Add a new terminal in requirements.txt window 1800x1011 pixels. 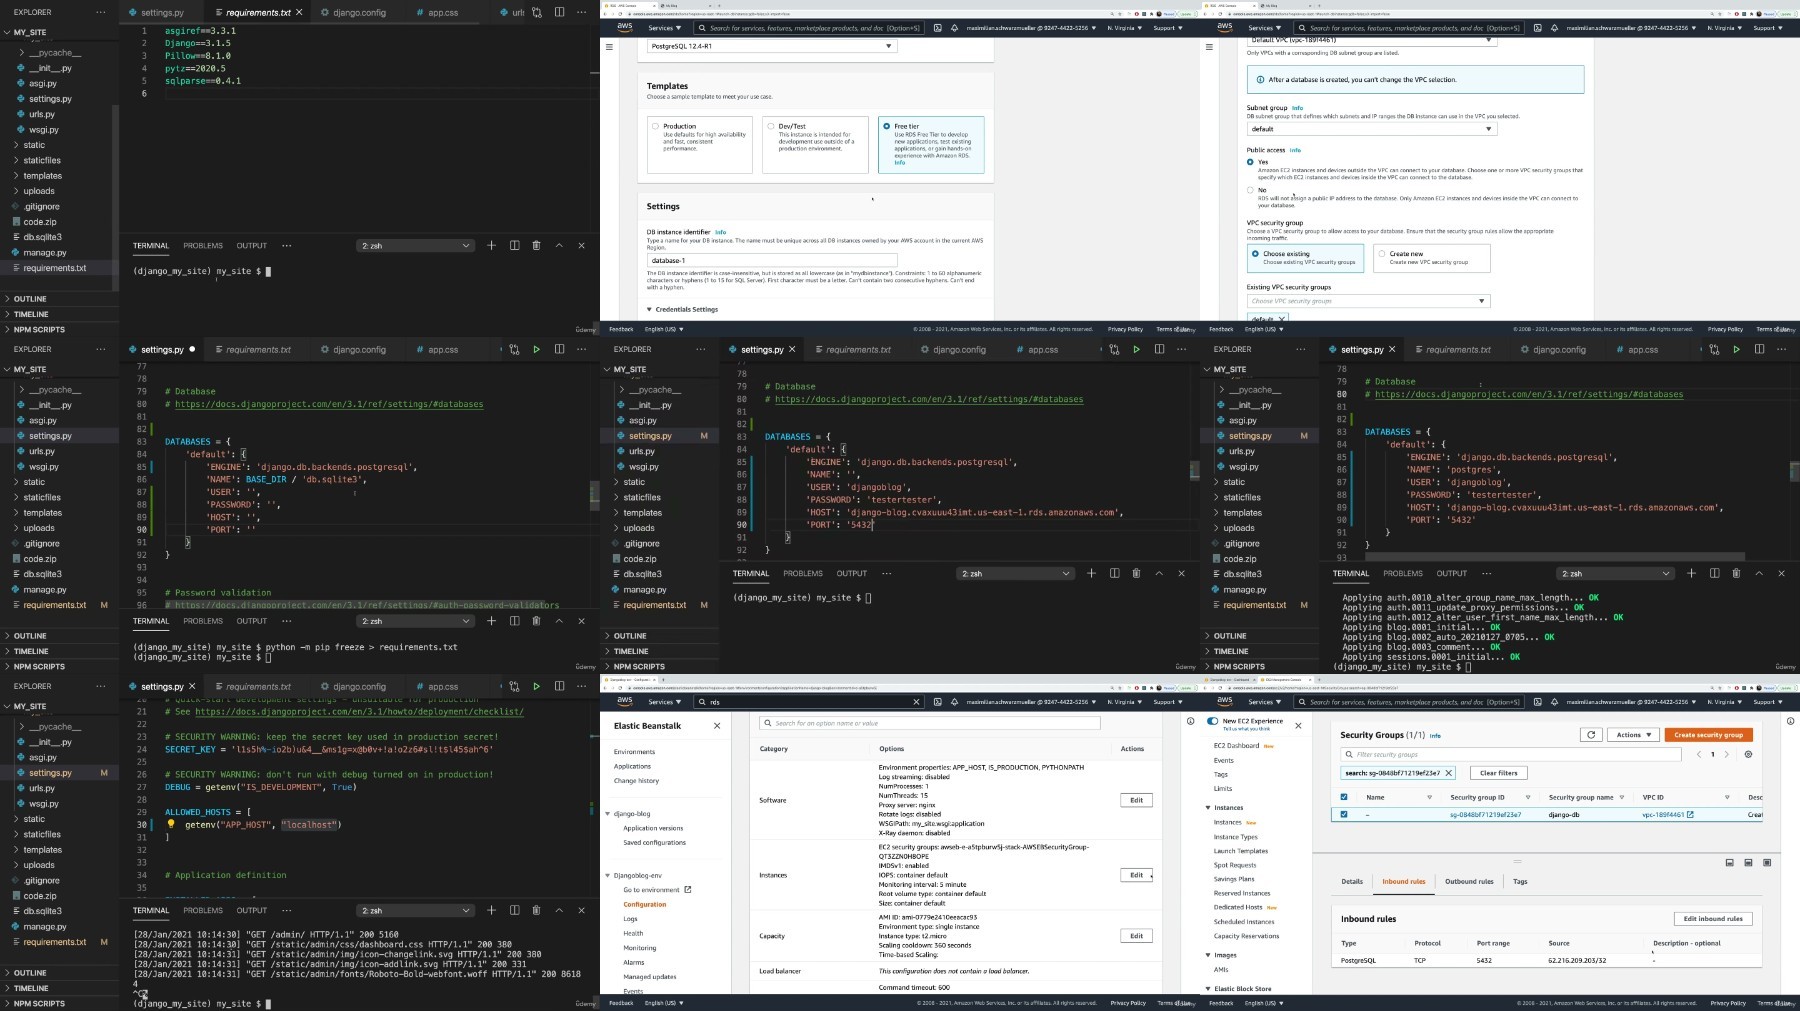point(491,245)
